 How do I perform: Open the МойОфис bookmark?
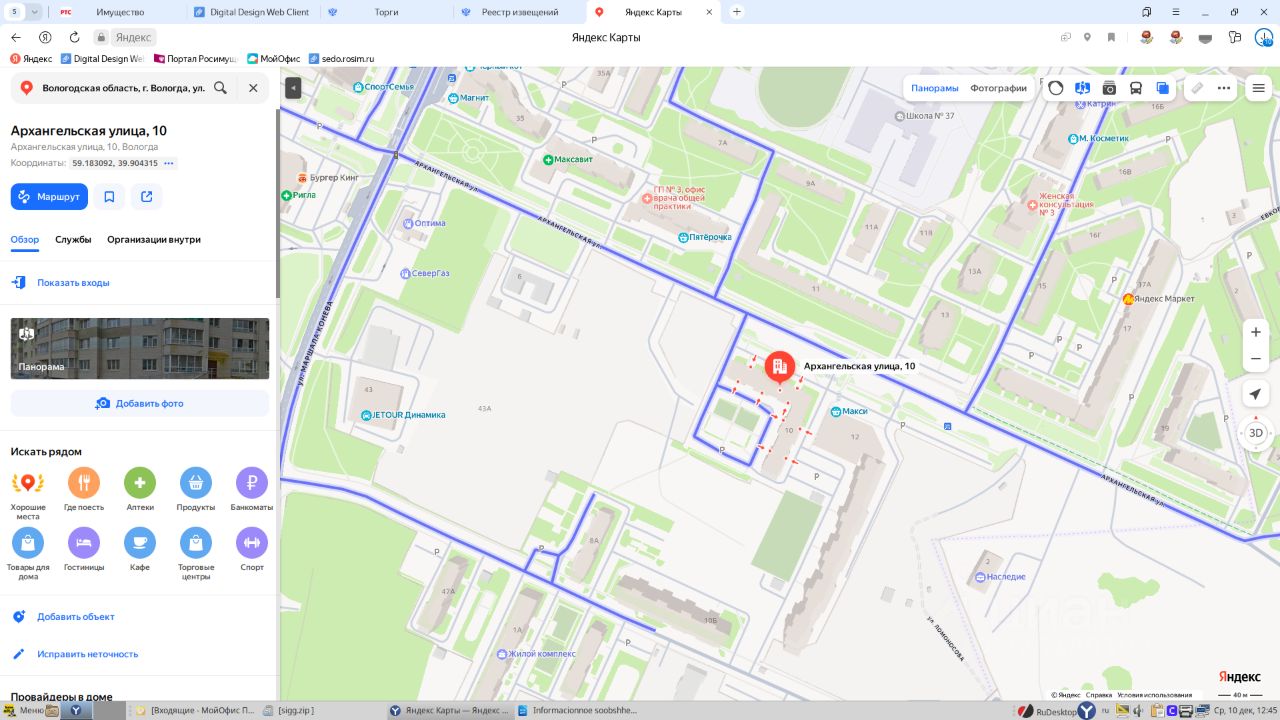pos(273,59)
